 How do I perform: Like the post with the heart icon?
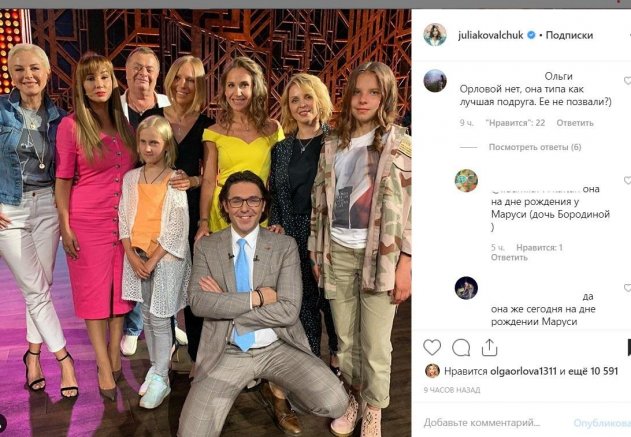[432, 347]
